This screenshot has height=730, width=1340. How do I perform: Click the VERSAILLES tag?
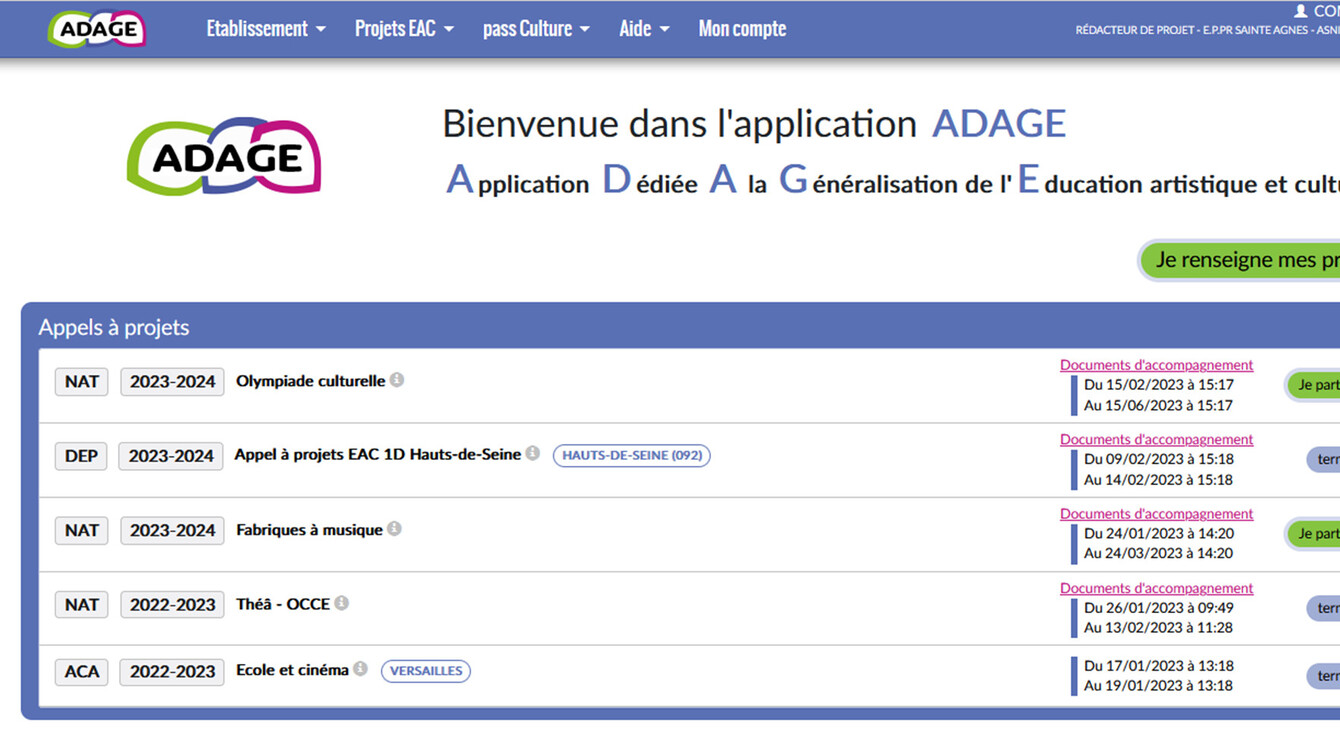click(426, 671)
